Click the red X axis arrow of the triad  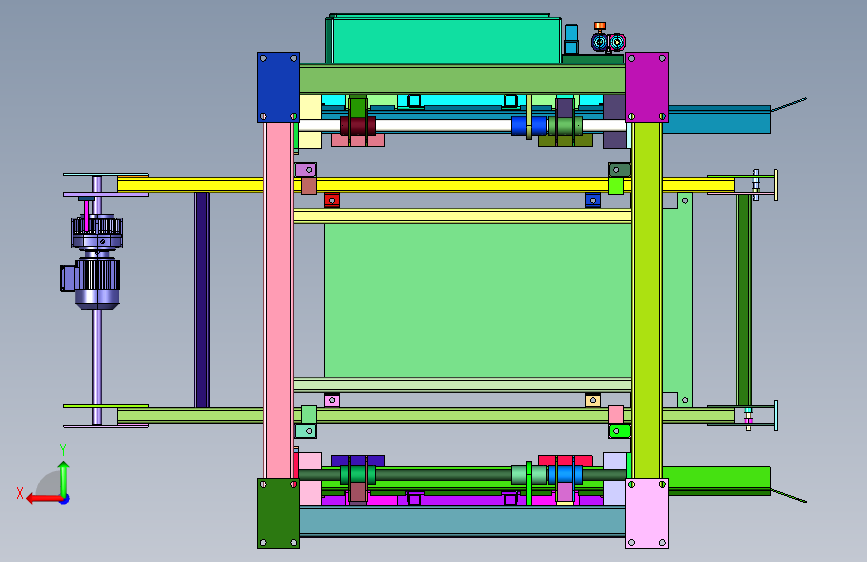(43, 499)
